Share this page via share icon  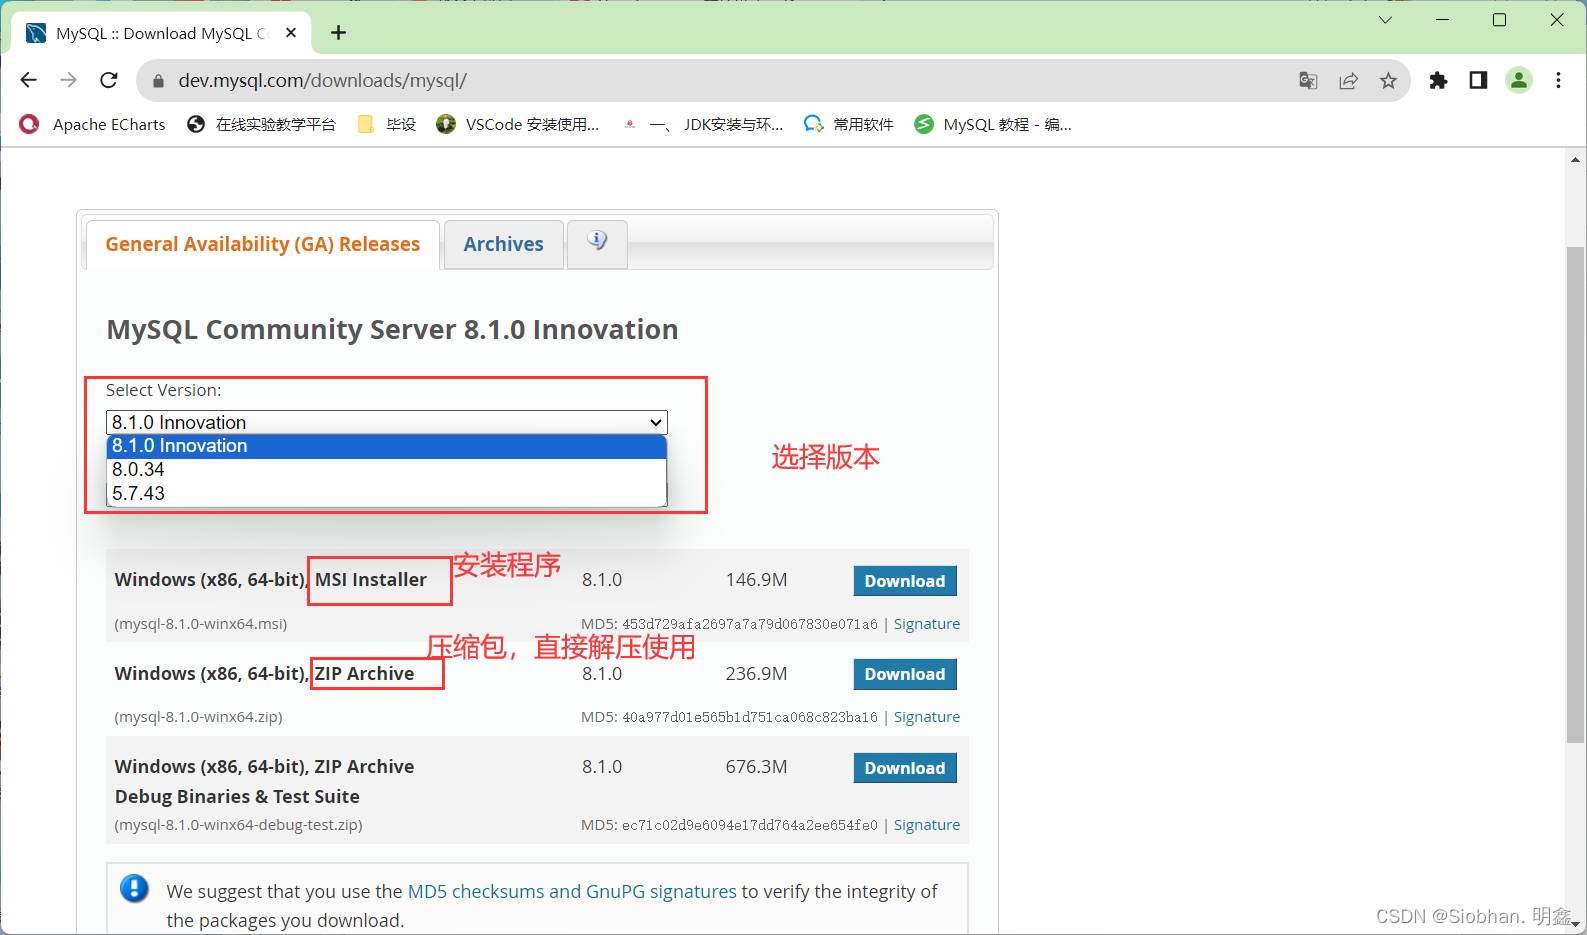[1348, 81]
